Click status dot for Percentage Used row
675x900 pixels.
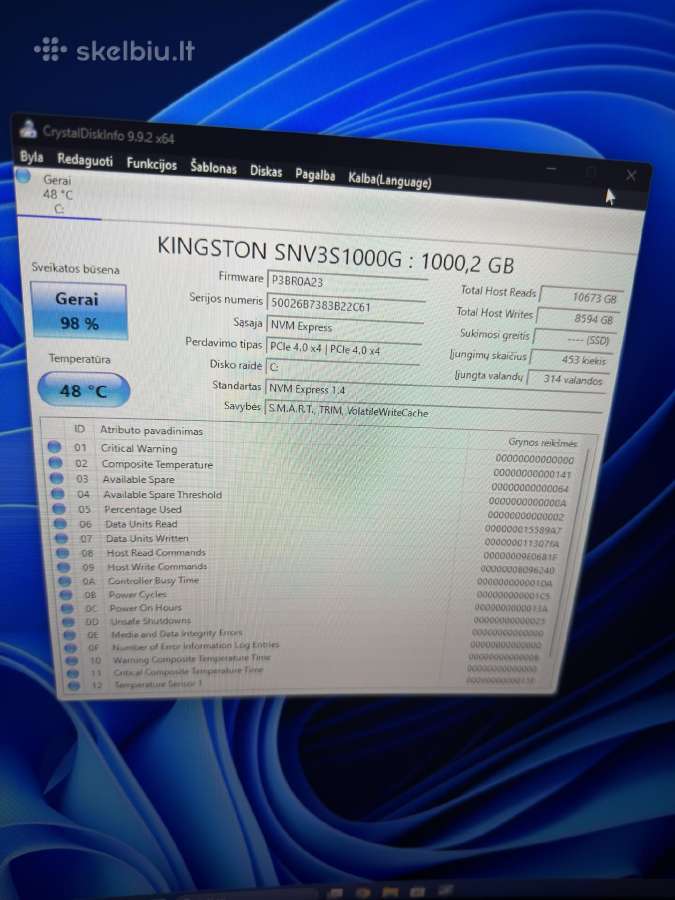click(59, 508)
